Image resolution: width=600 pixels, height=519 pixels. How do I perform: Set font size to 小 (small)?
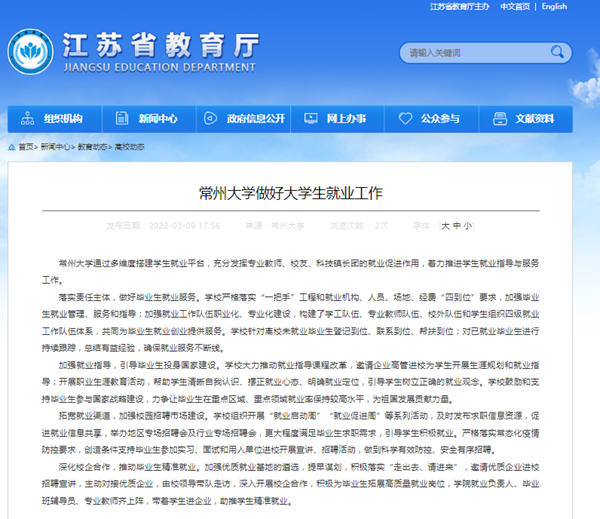(x=469, y=226)
